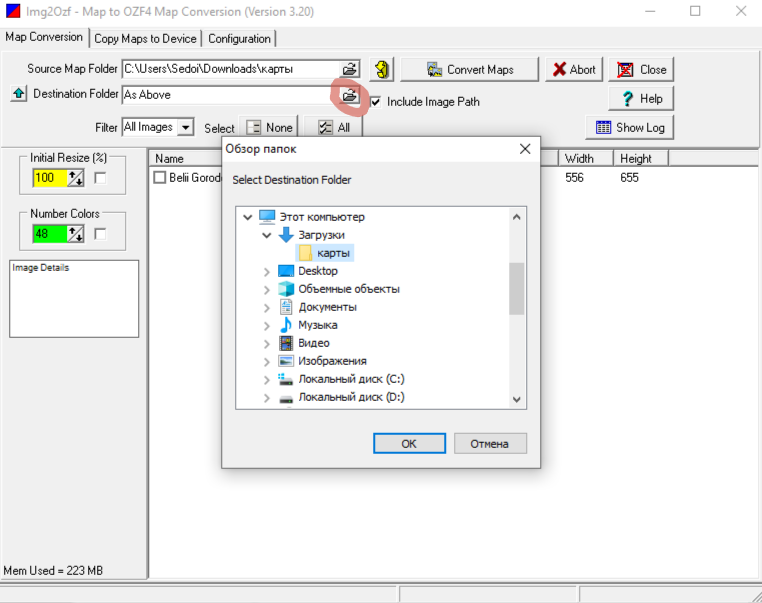762x603 pixels.
Task: Start conversion with the Convert Maps button
Action: point(470,69)
